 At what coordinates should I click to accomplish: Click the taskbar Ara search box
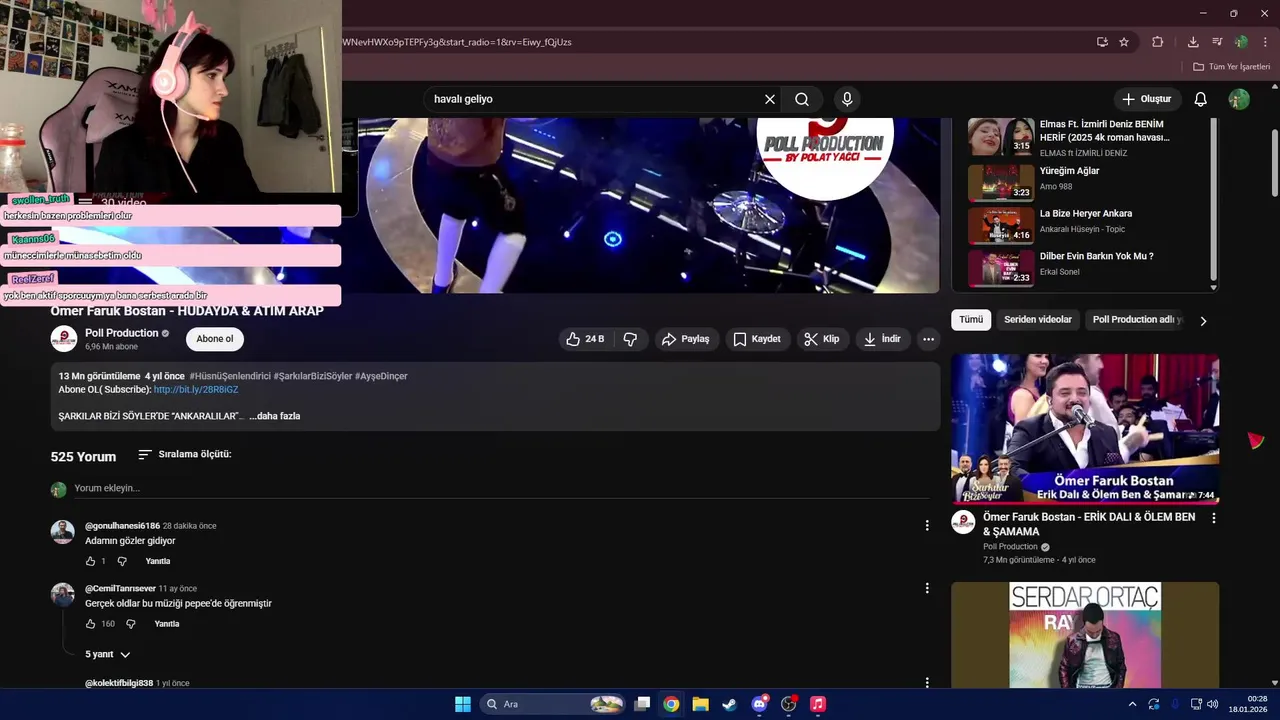point(553,704)
